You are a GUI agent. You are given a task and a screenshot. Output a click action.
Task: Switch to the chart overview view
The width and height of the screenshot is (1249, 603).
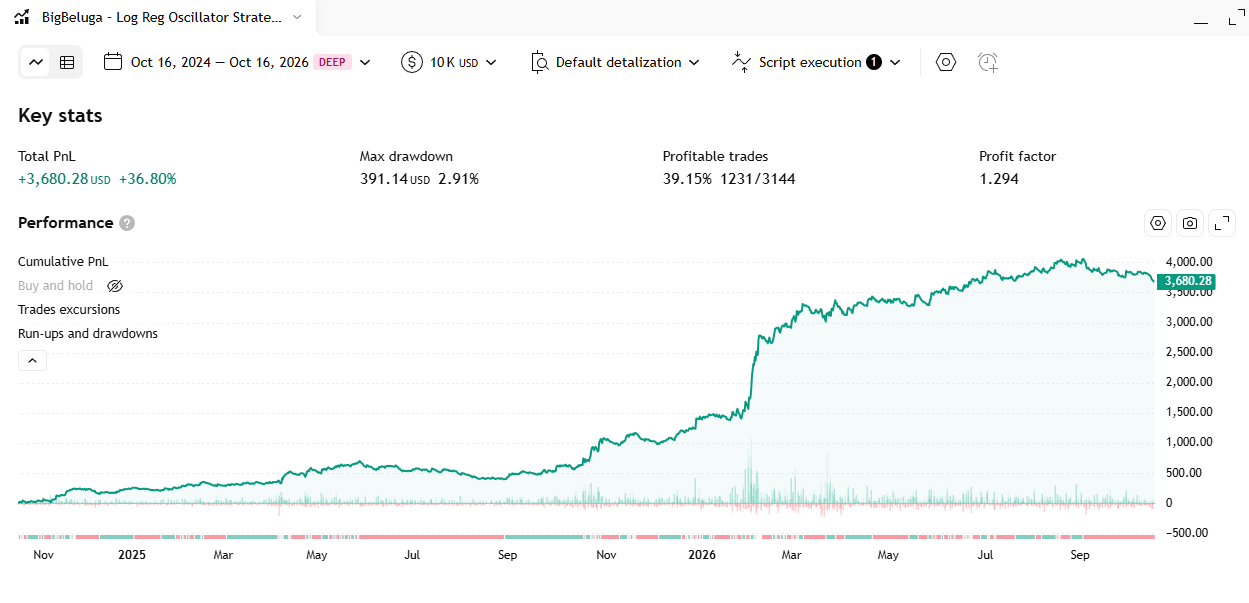(36, 62)
